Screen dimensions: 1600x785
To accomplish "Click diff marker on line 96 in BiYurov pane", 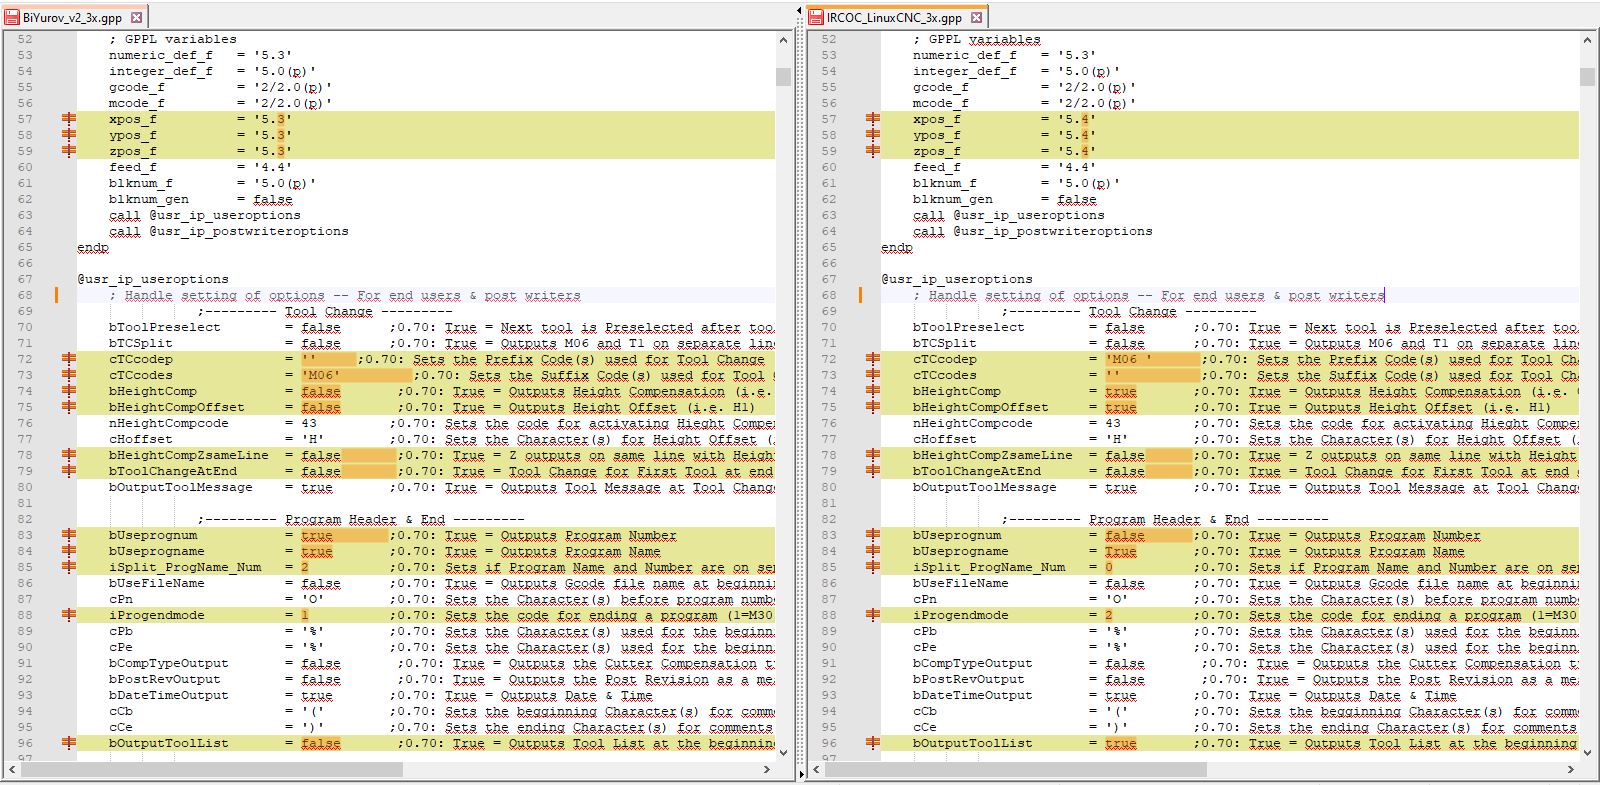I will click(69, 743).
